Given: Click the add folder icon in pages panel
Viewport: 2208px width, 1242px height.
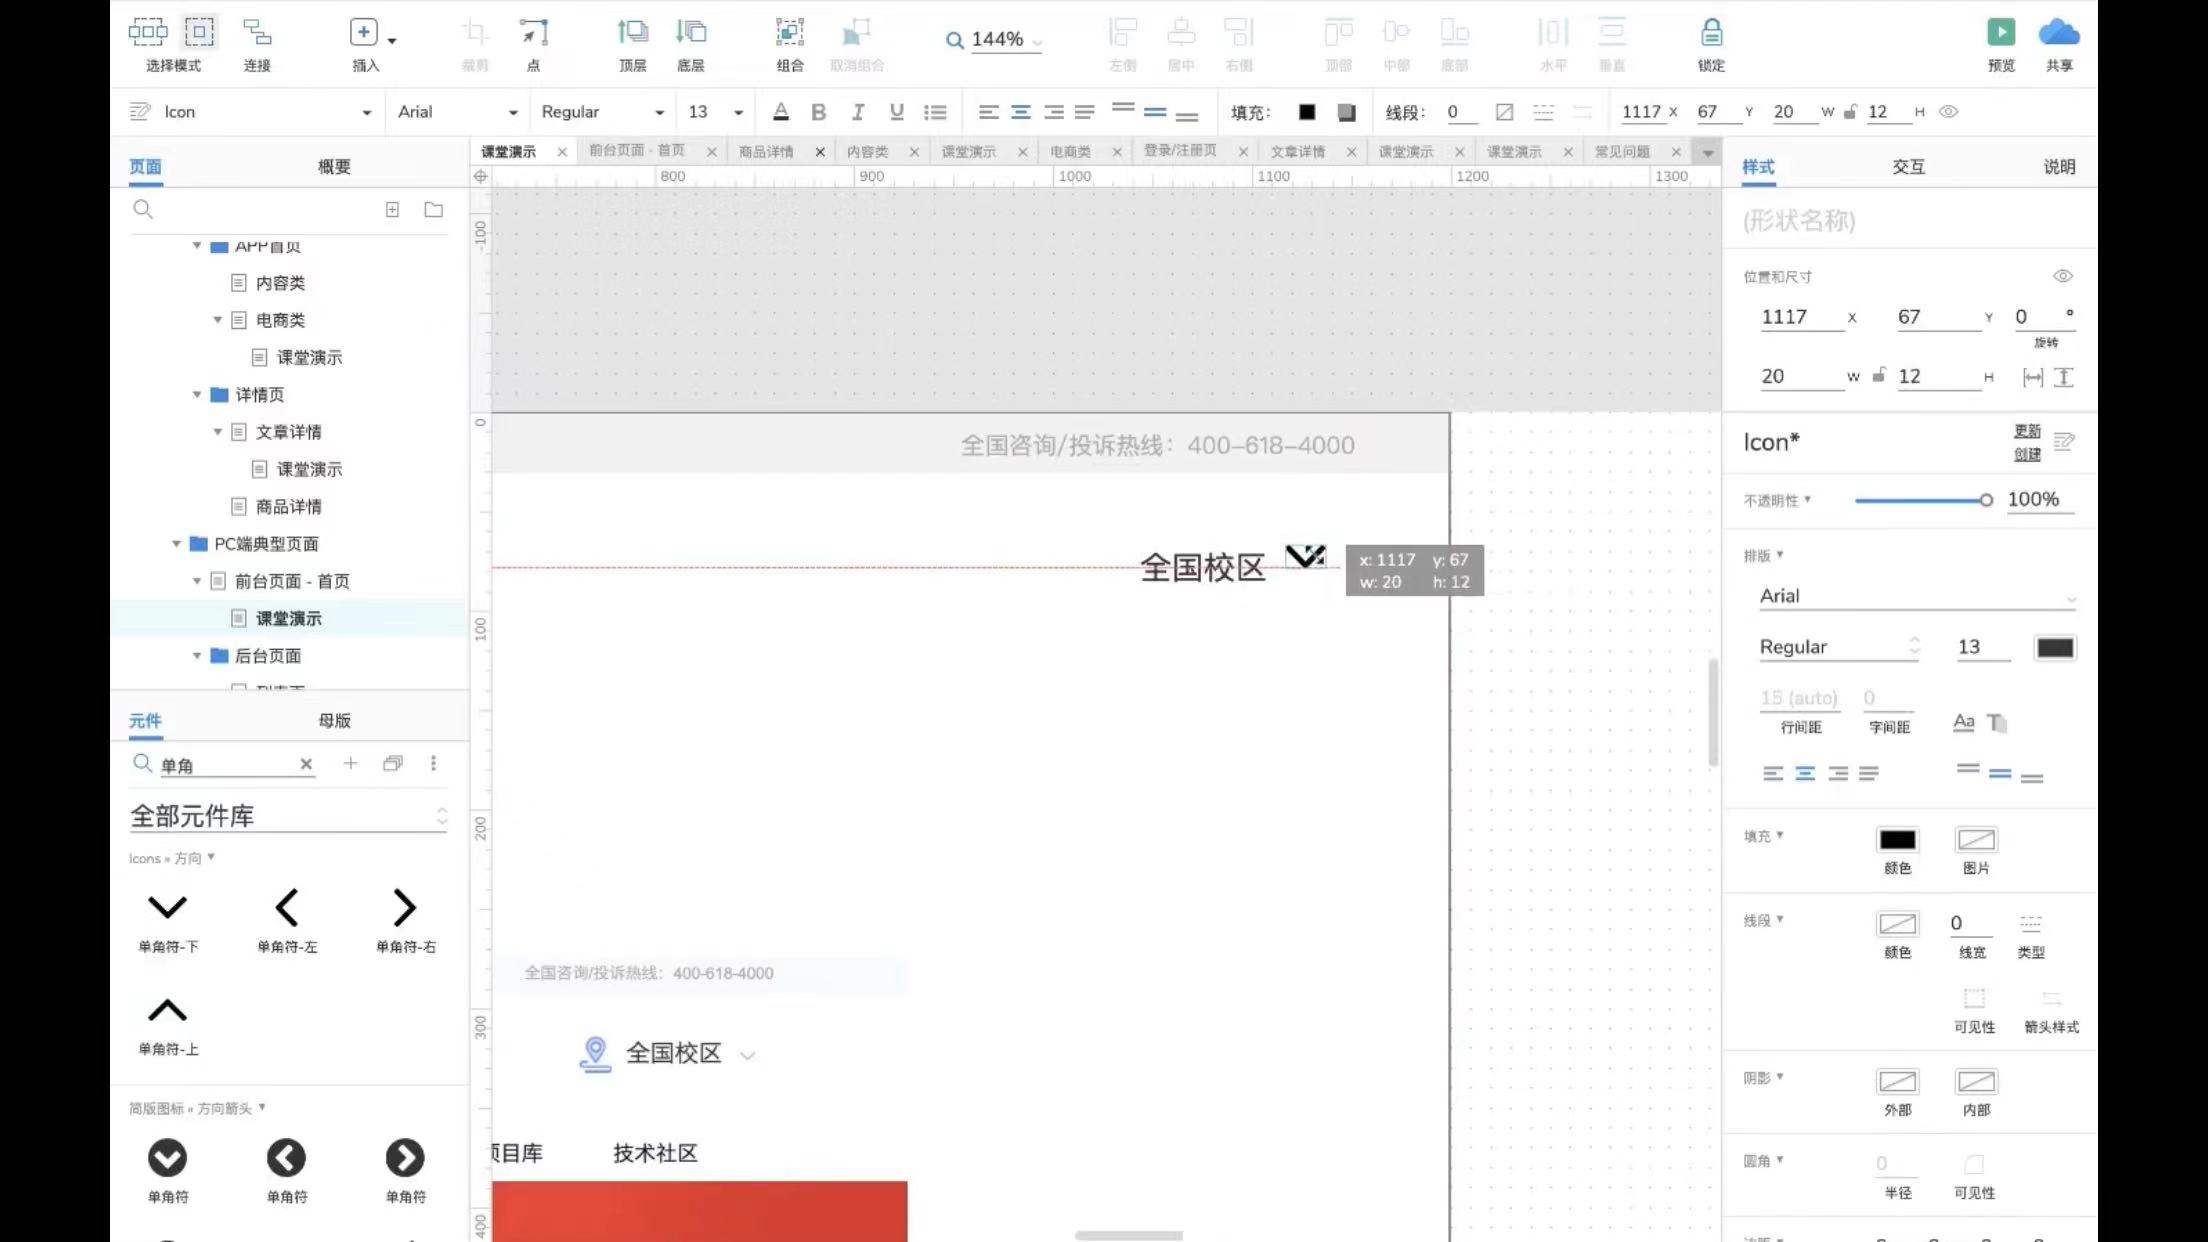Looking at the screenshot, I should [x=433, y=210].
